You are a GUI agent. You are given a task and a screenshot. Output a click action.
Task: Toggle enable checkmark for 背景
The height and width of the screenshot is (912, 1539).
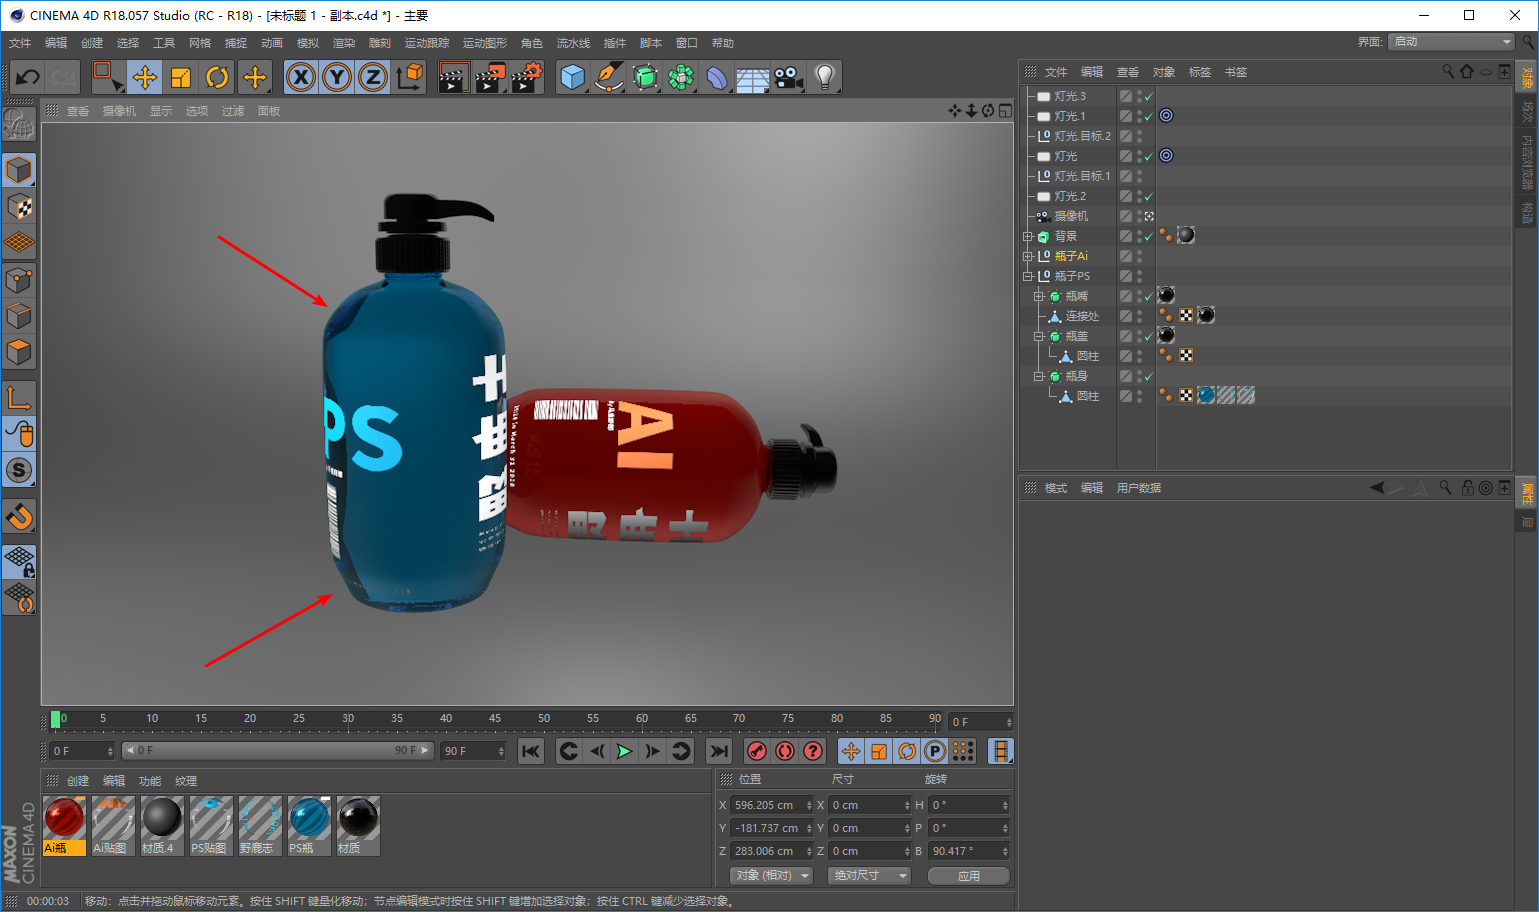[1149, 237]
